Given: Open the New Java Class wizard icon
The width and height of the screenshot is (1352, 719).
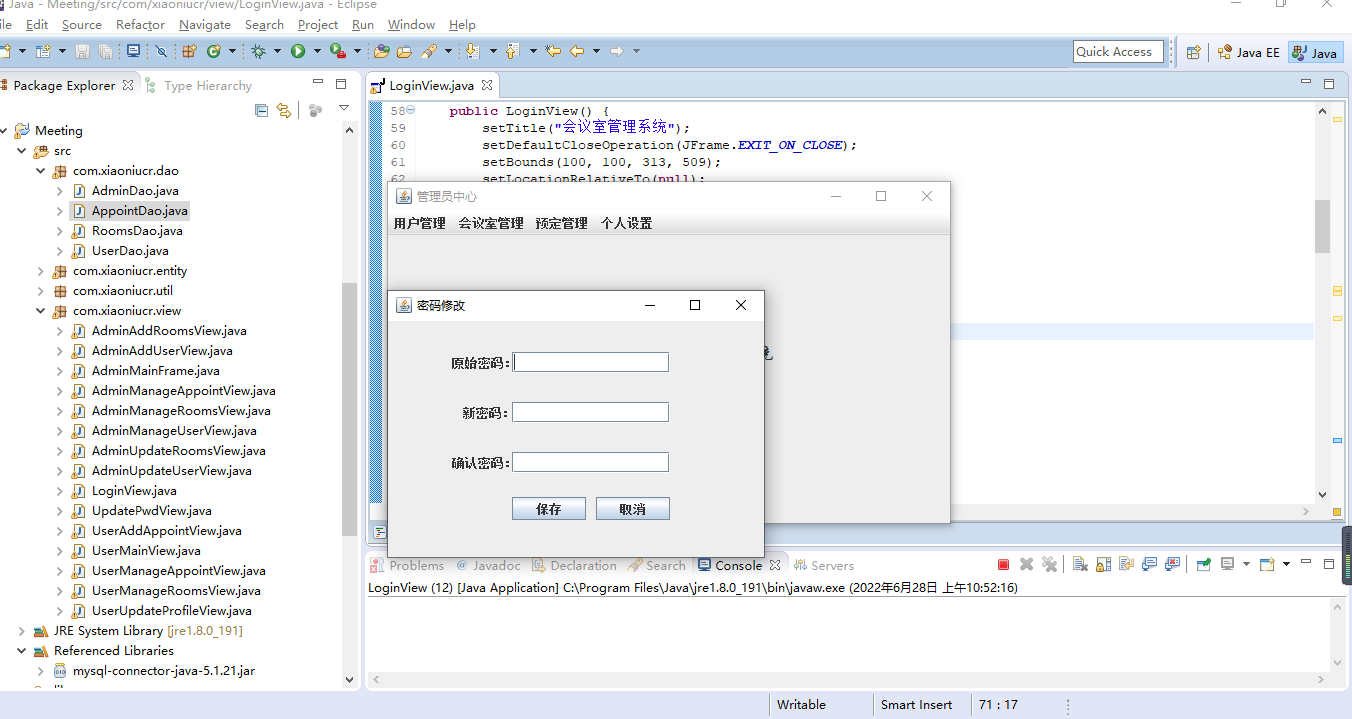Looking at the screenshot, I should (x=214, y=51).
